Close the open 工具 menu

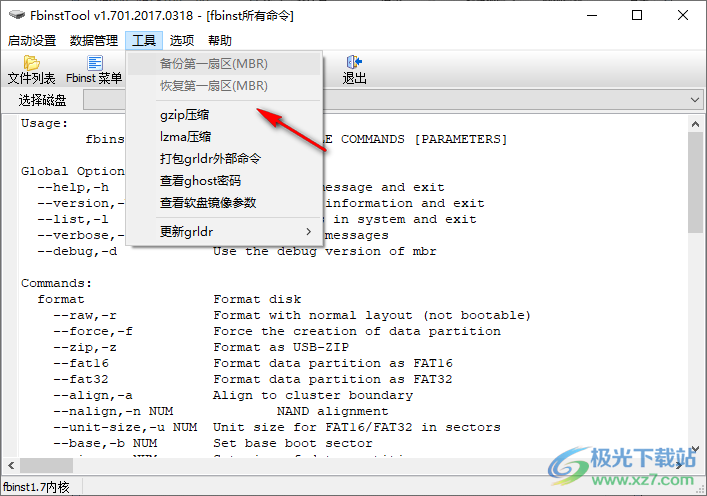(144, 41)
